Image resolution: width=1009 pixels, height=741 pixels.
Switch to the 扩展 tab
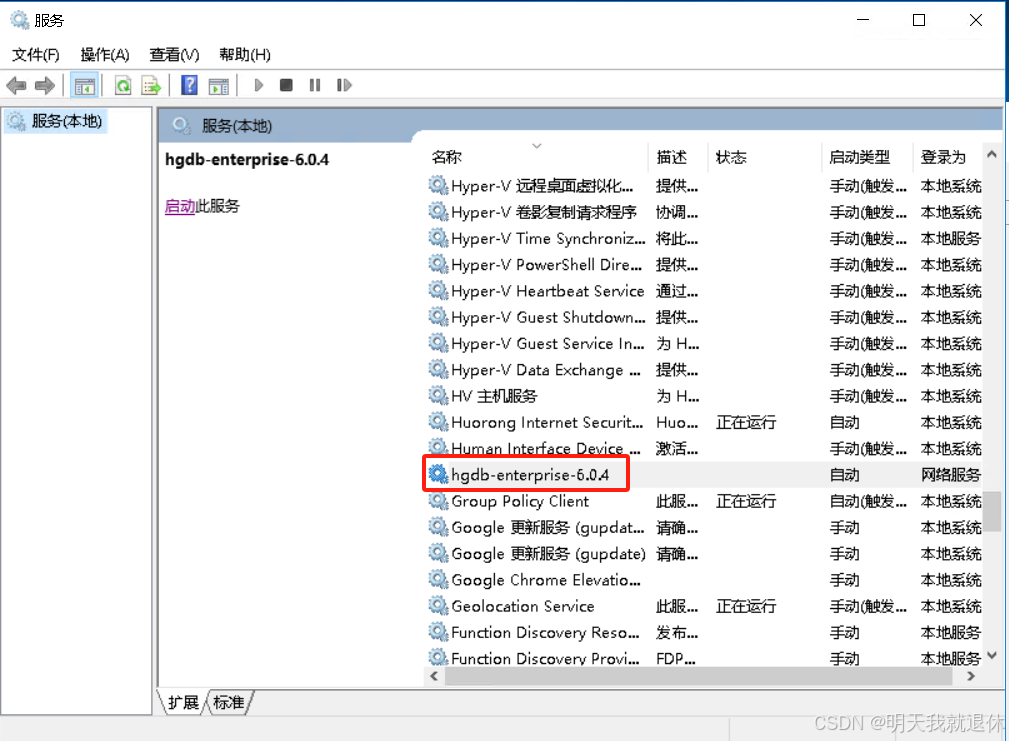pyautogui.click(x=183, y=702)
